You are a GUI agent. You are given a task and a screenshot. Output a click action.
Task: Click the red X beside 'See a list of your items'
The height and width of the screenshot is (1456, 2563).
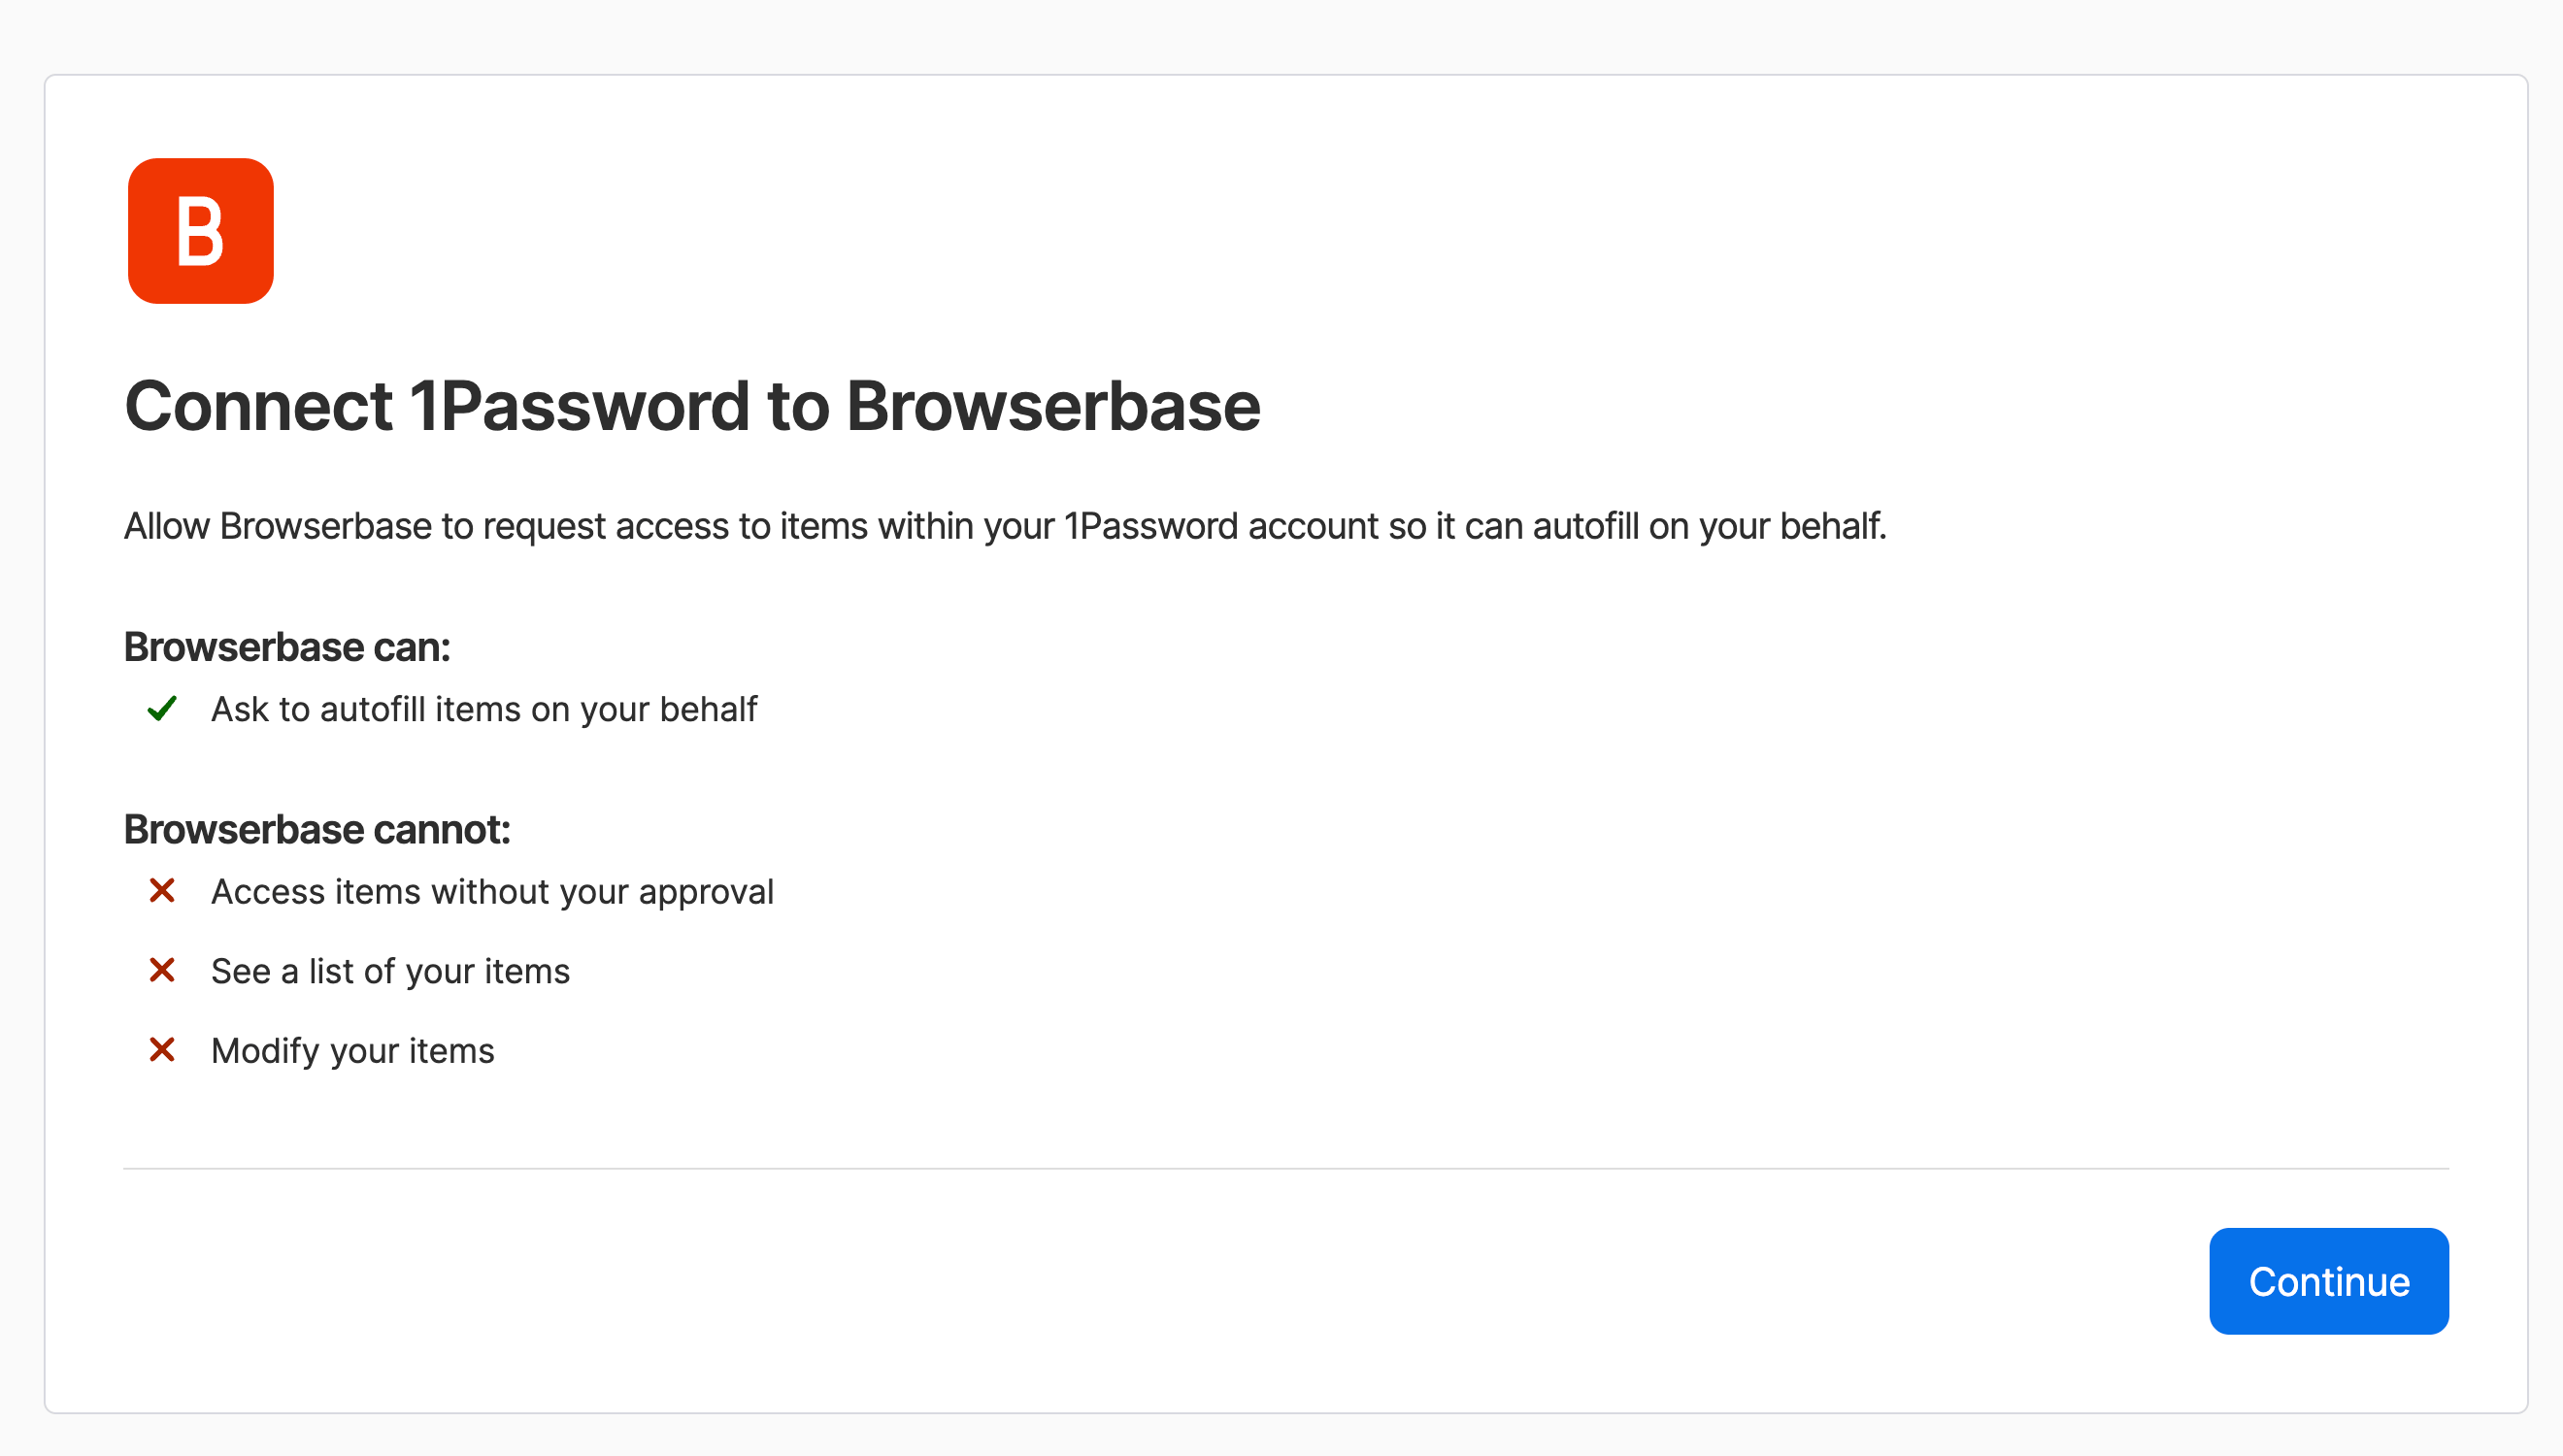(162, 970)
